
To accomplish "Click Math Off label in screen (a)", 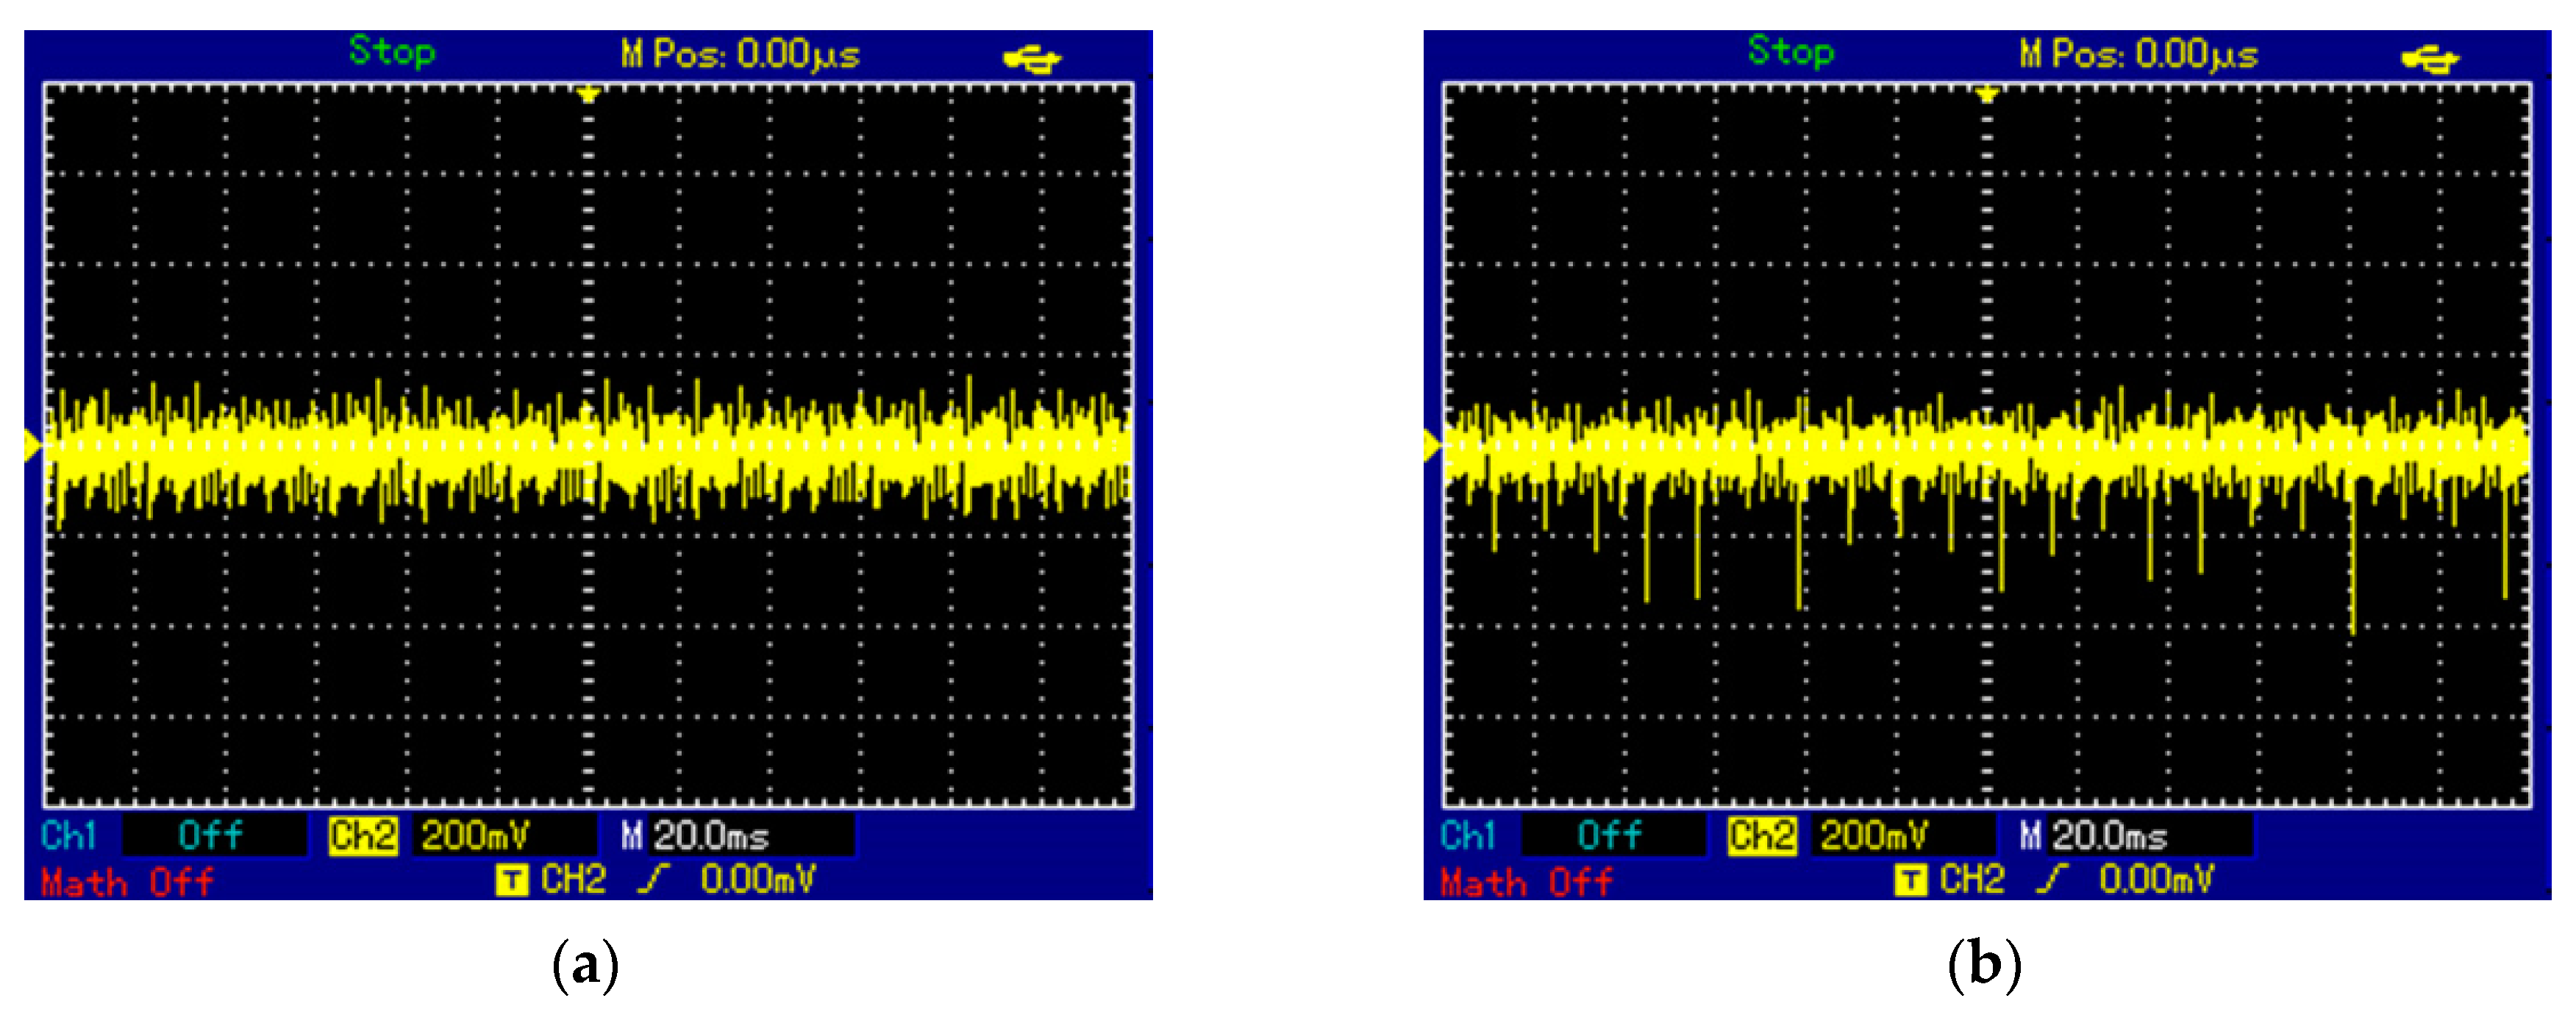I will pyautogui.click(x=127, y=882).
